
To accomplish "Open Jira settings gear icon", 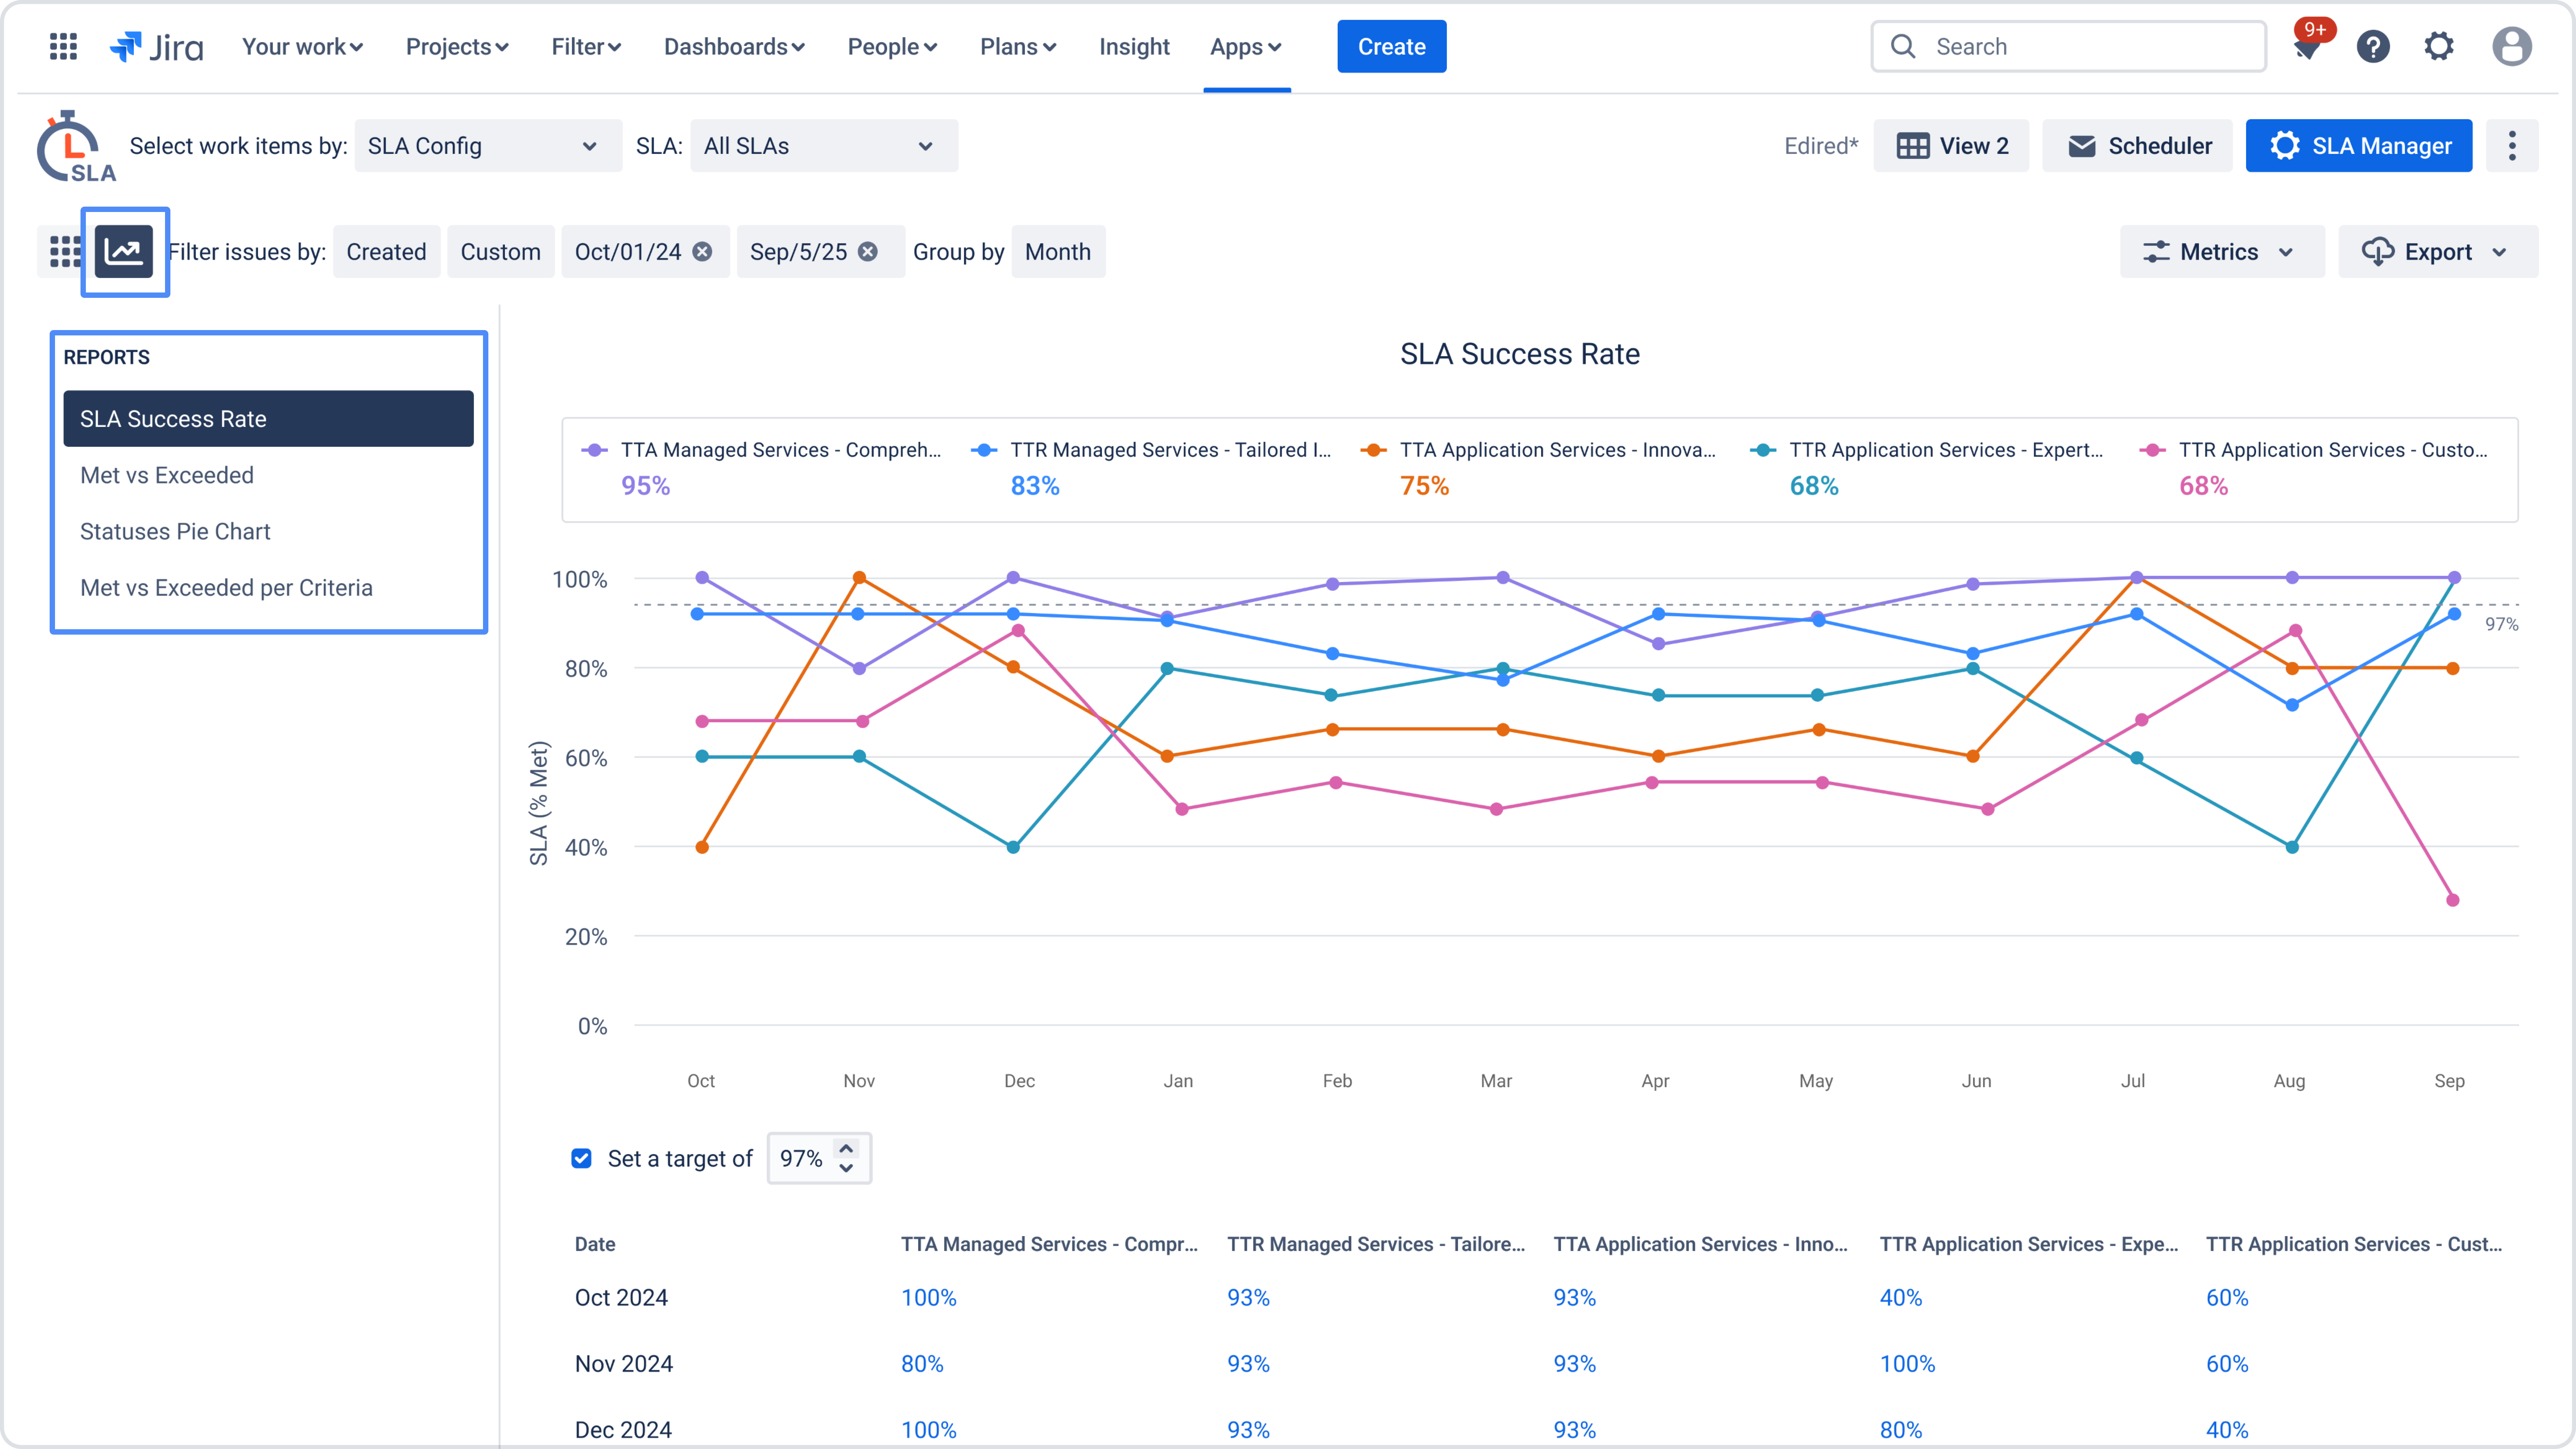I will (x=2439, y=46).
